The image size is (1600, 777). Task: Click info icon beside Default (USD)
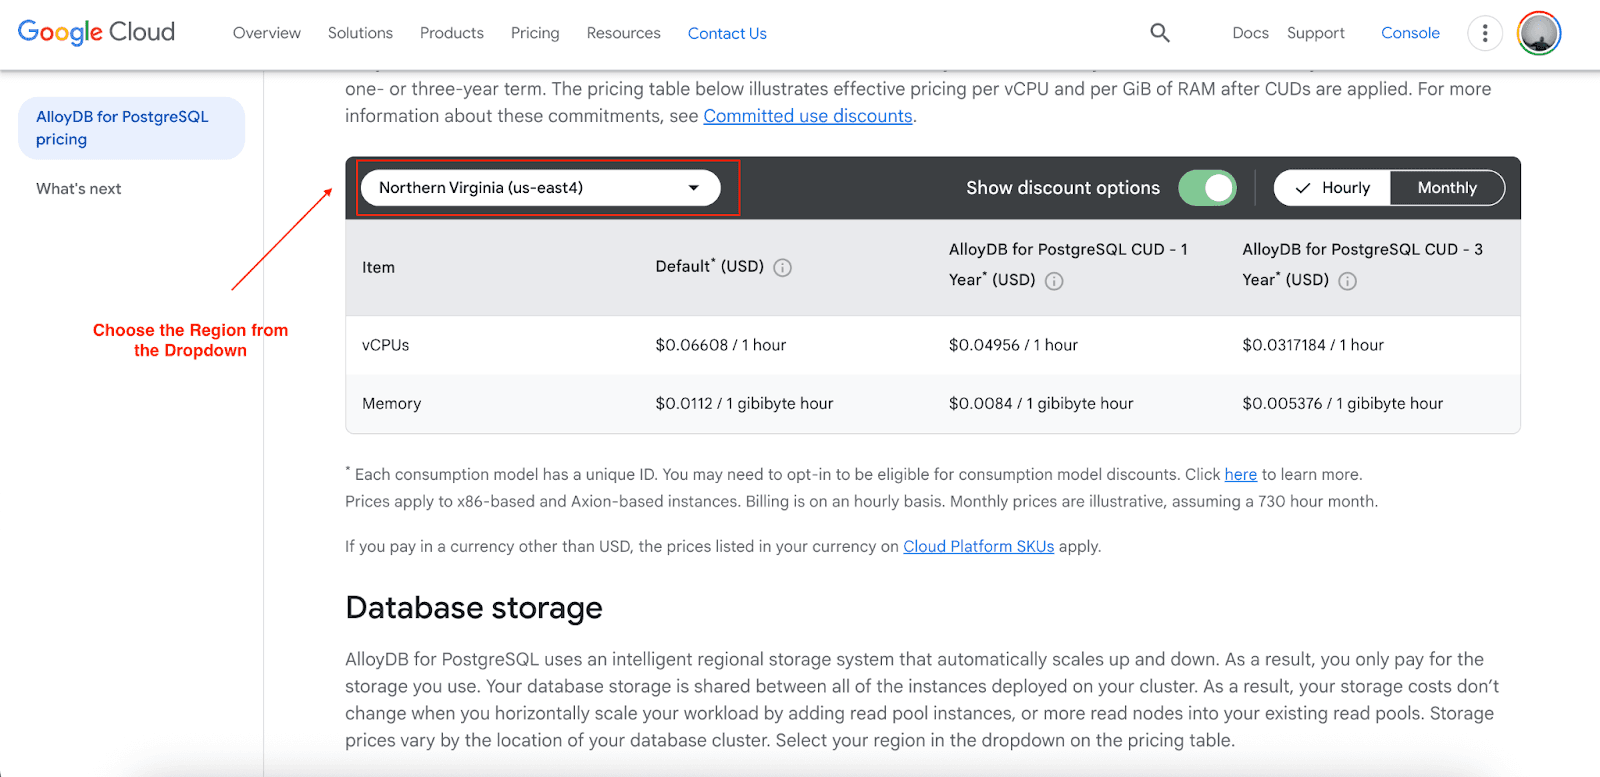(x=783, y=267)
